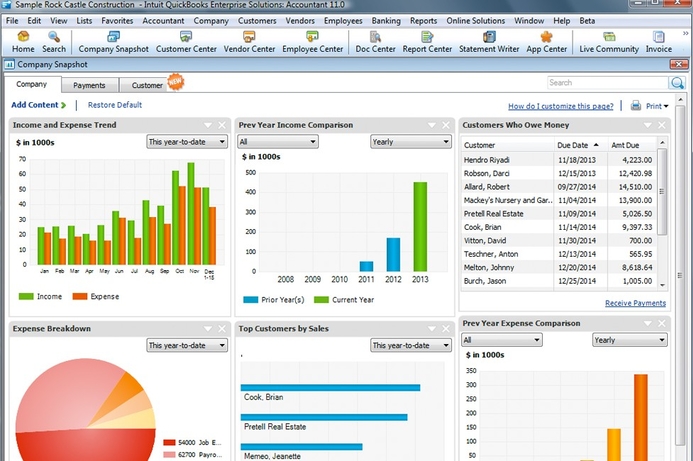693x461 pixels.
Task: Open the File menu
Action: pyautogui.click(x=12, y=21)
